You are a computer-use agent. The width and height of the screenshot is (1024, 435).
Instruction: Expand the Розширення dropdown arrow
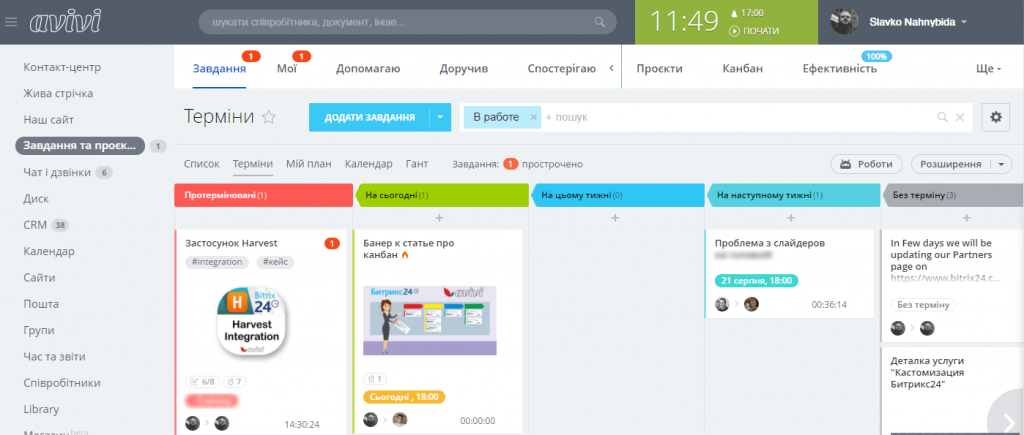(x=1001, y=165)
